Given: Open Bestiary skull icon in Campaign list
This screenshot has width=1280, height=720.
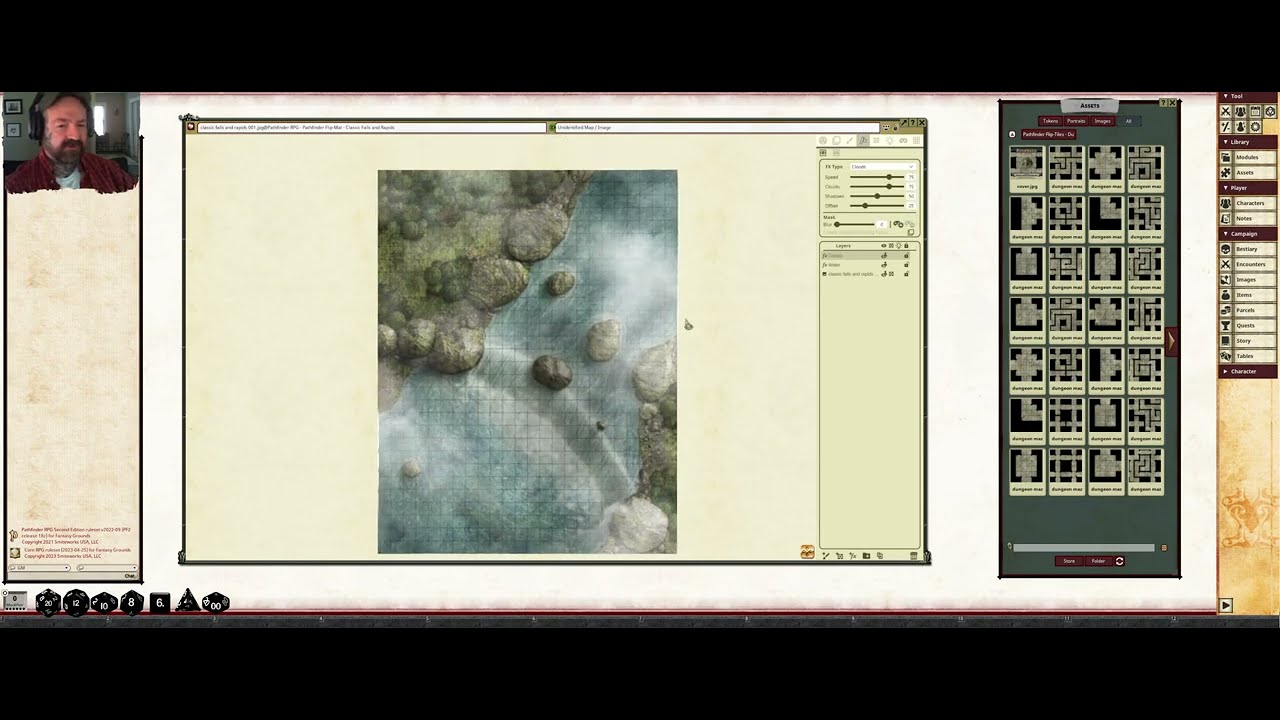Looking at the screenshot, I should point(1225,249).
